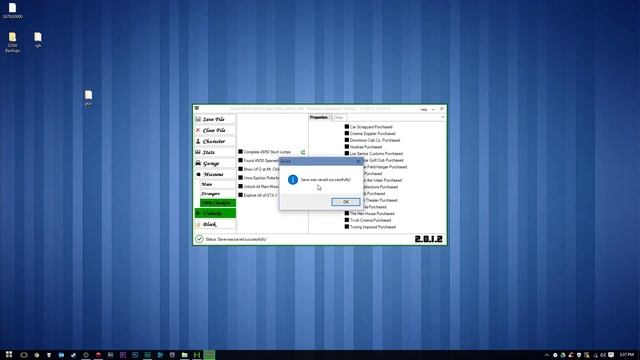Toggle Explore All of GTA V checkbox
This screenshot has width=640, height=360.
tap(240, 195)
